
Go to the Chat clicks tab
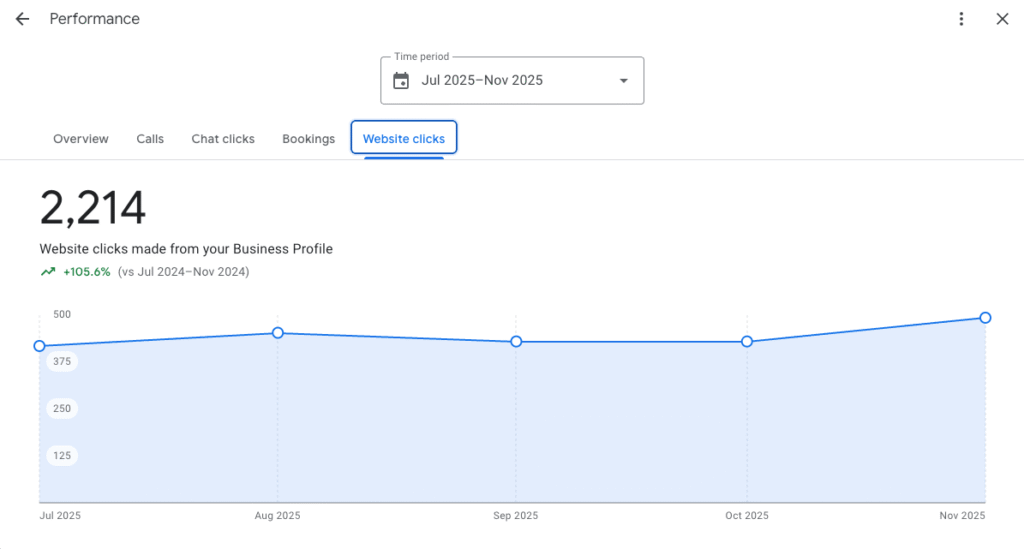click(x=223, y=139)
